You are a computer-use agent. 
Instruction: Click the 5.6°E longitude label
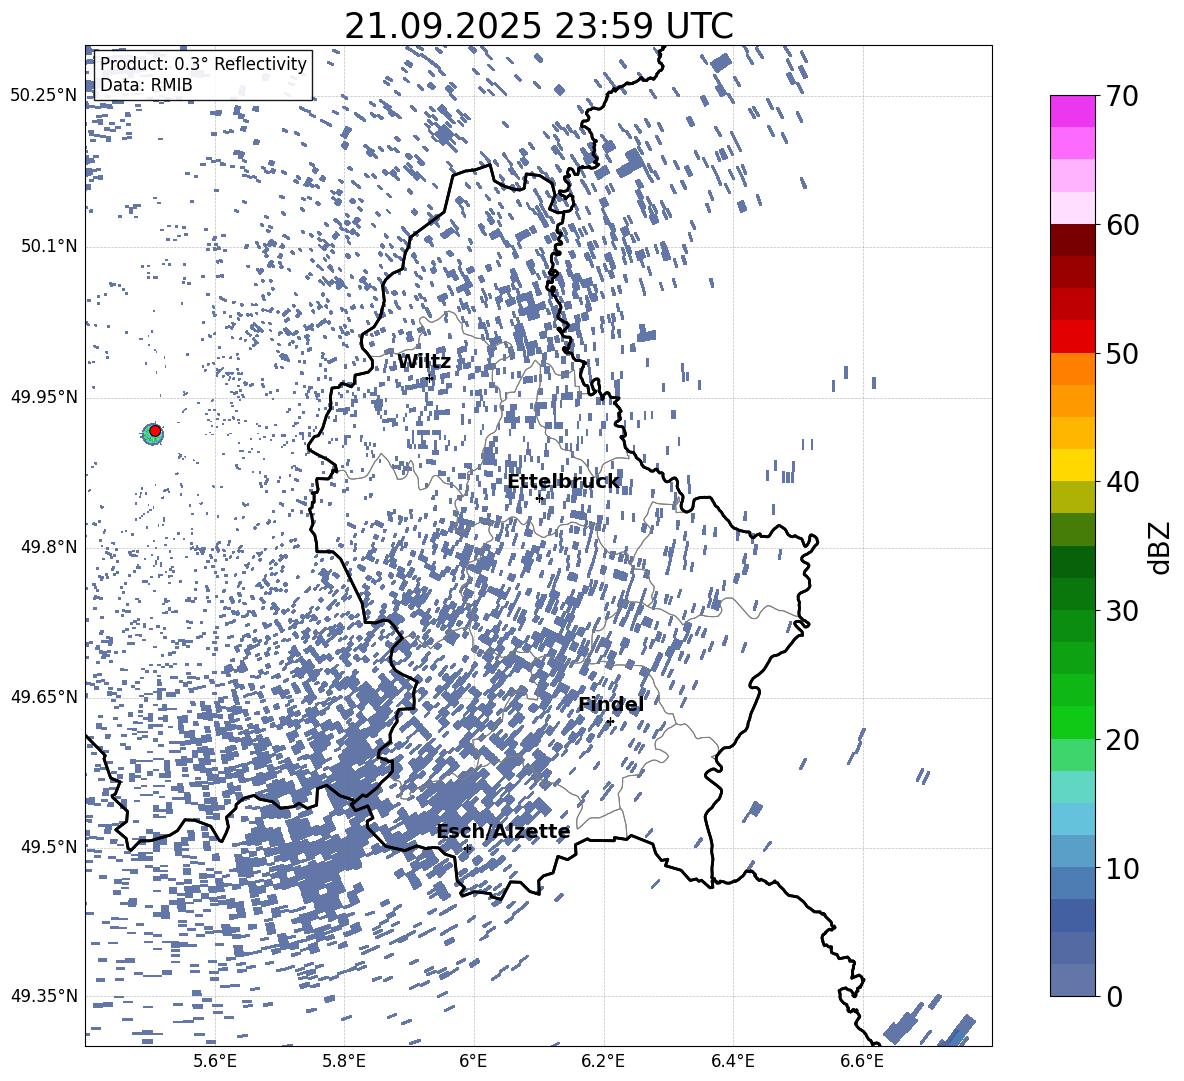tap(215, 1061)
